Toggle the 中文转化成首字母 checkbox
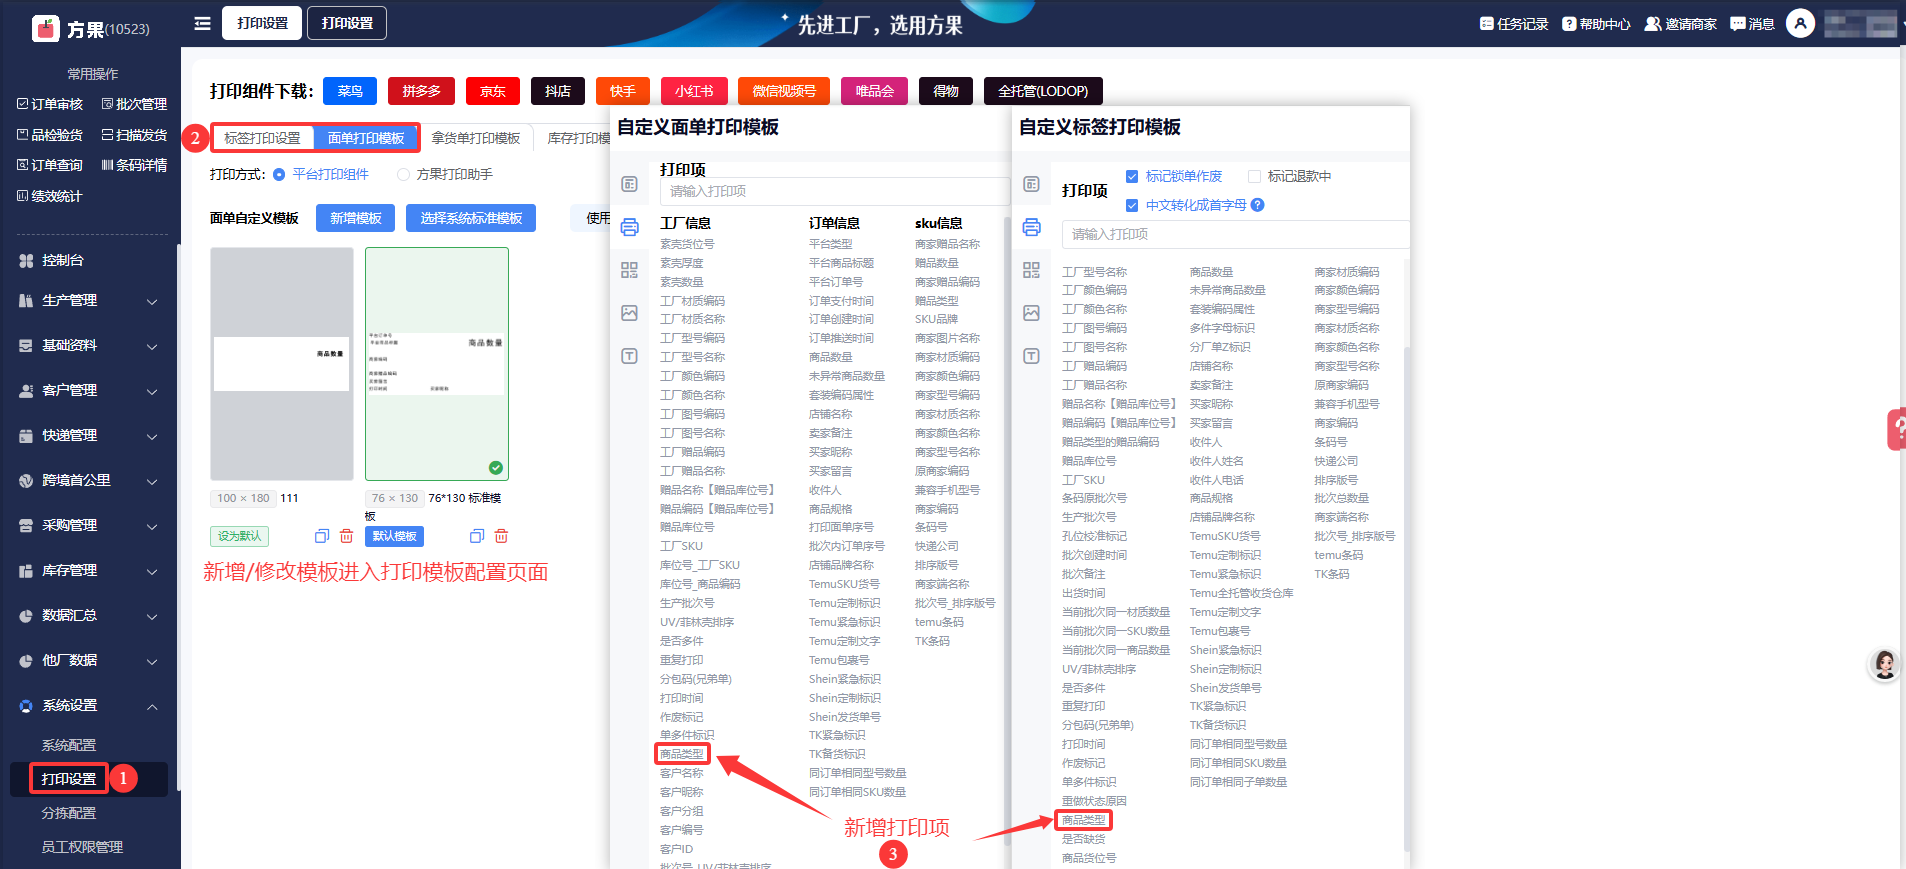Image resolution: width=1906 pixels, height=869 pixels. [1132, 206]
